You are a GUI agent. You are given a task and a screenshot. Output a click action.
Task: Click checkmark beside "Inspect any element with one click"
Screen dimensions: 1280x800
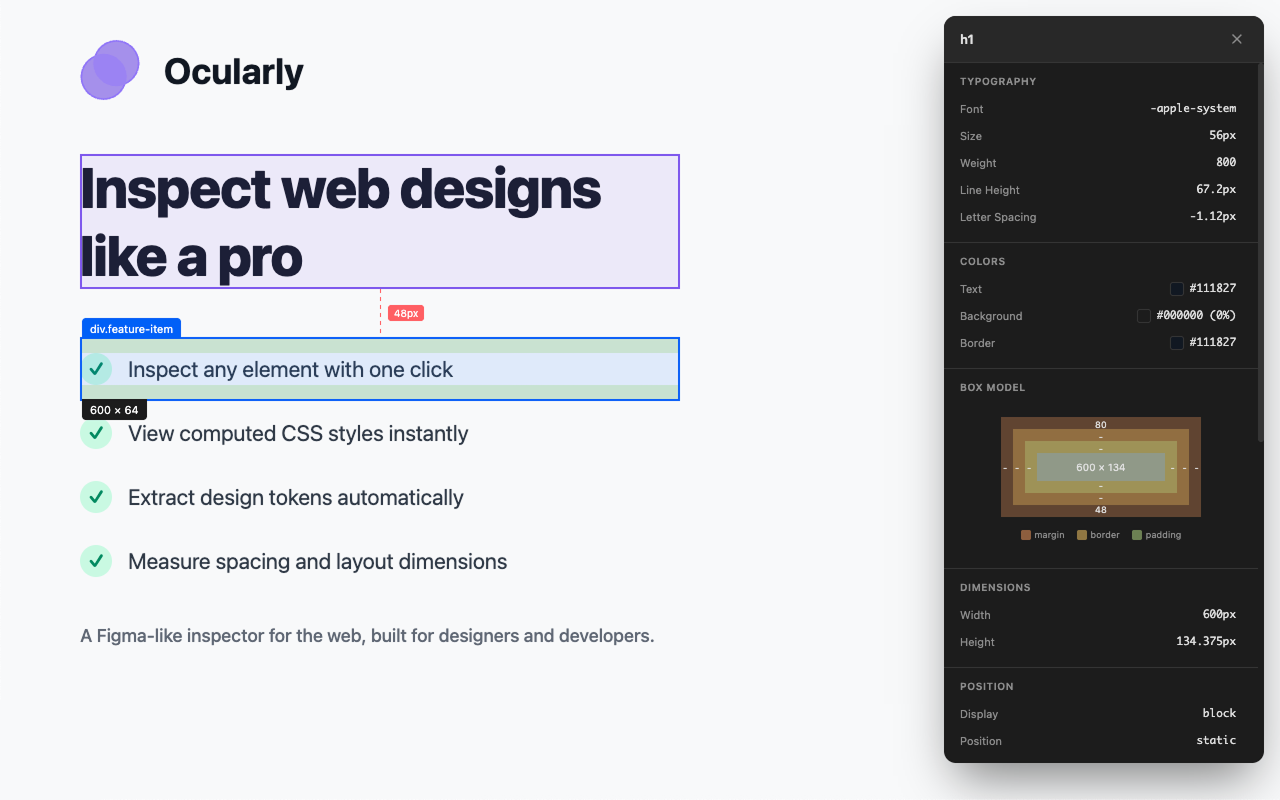point(96,369)
